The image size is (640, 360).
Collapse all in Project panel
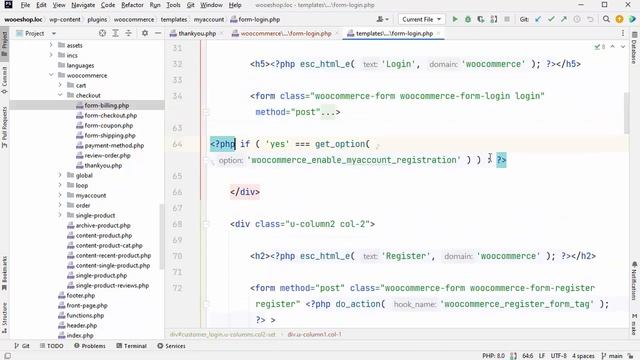[x=128, y=33]
